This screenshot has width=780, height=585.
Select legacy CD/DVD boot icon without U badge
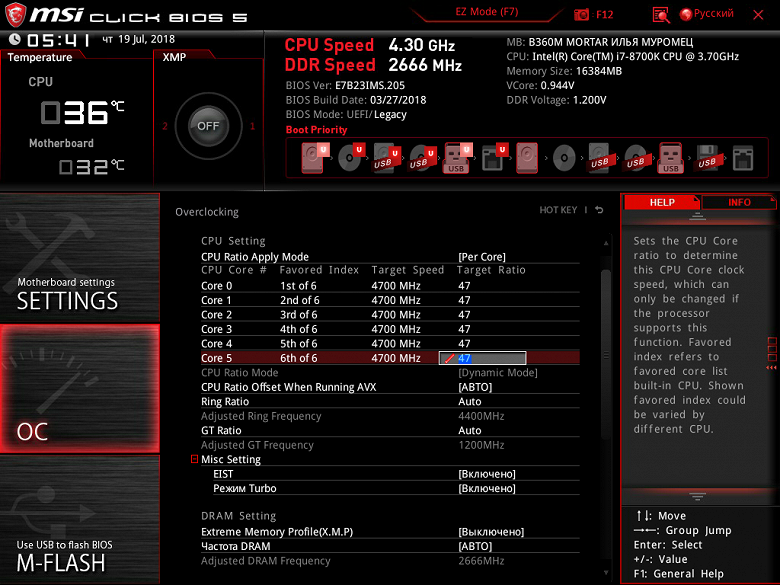(x=564, y=158)
